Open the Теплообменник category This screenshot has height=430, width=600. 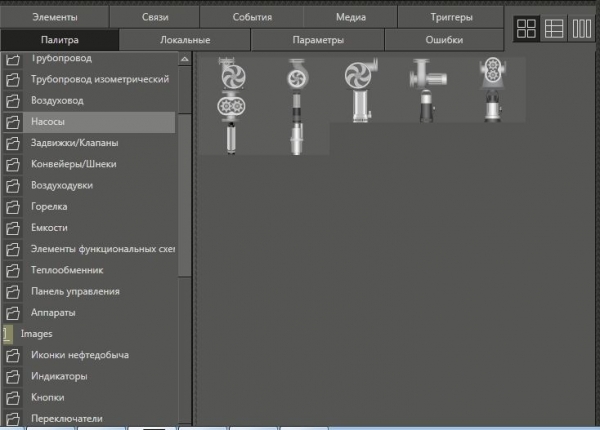tap(66, 270)
